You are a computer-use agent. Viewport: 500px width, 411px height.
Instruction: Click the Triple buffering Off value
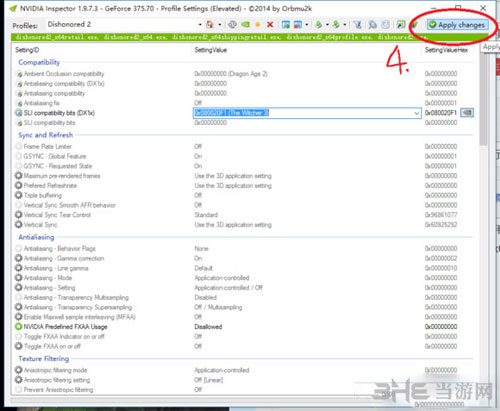198,195
